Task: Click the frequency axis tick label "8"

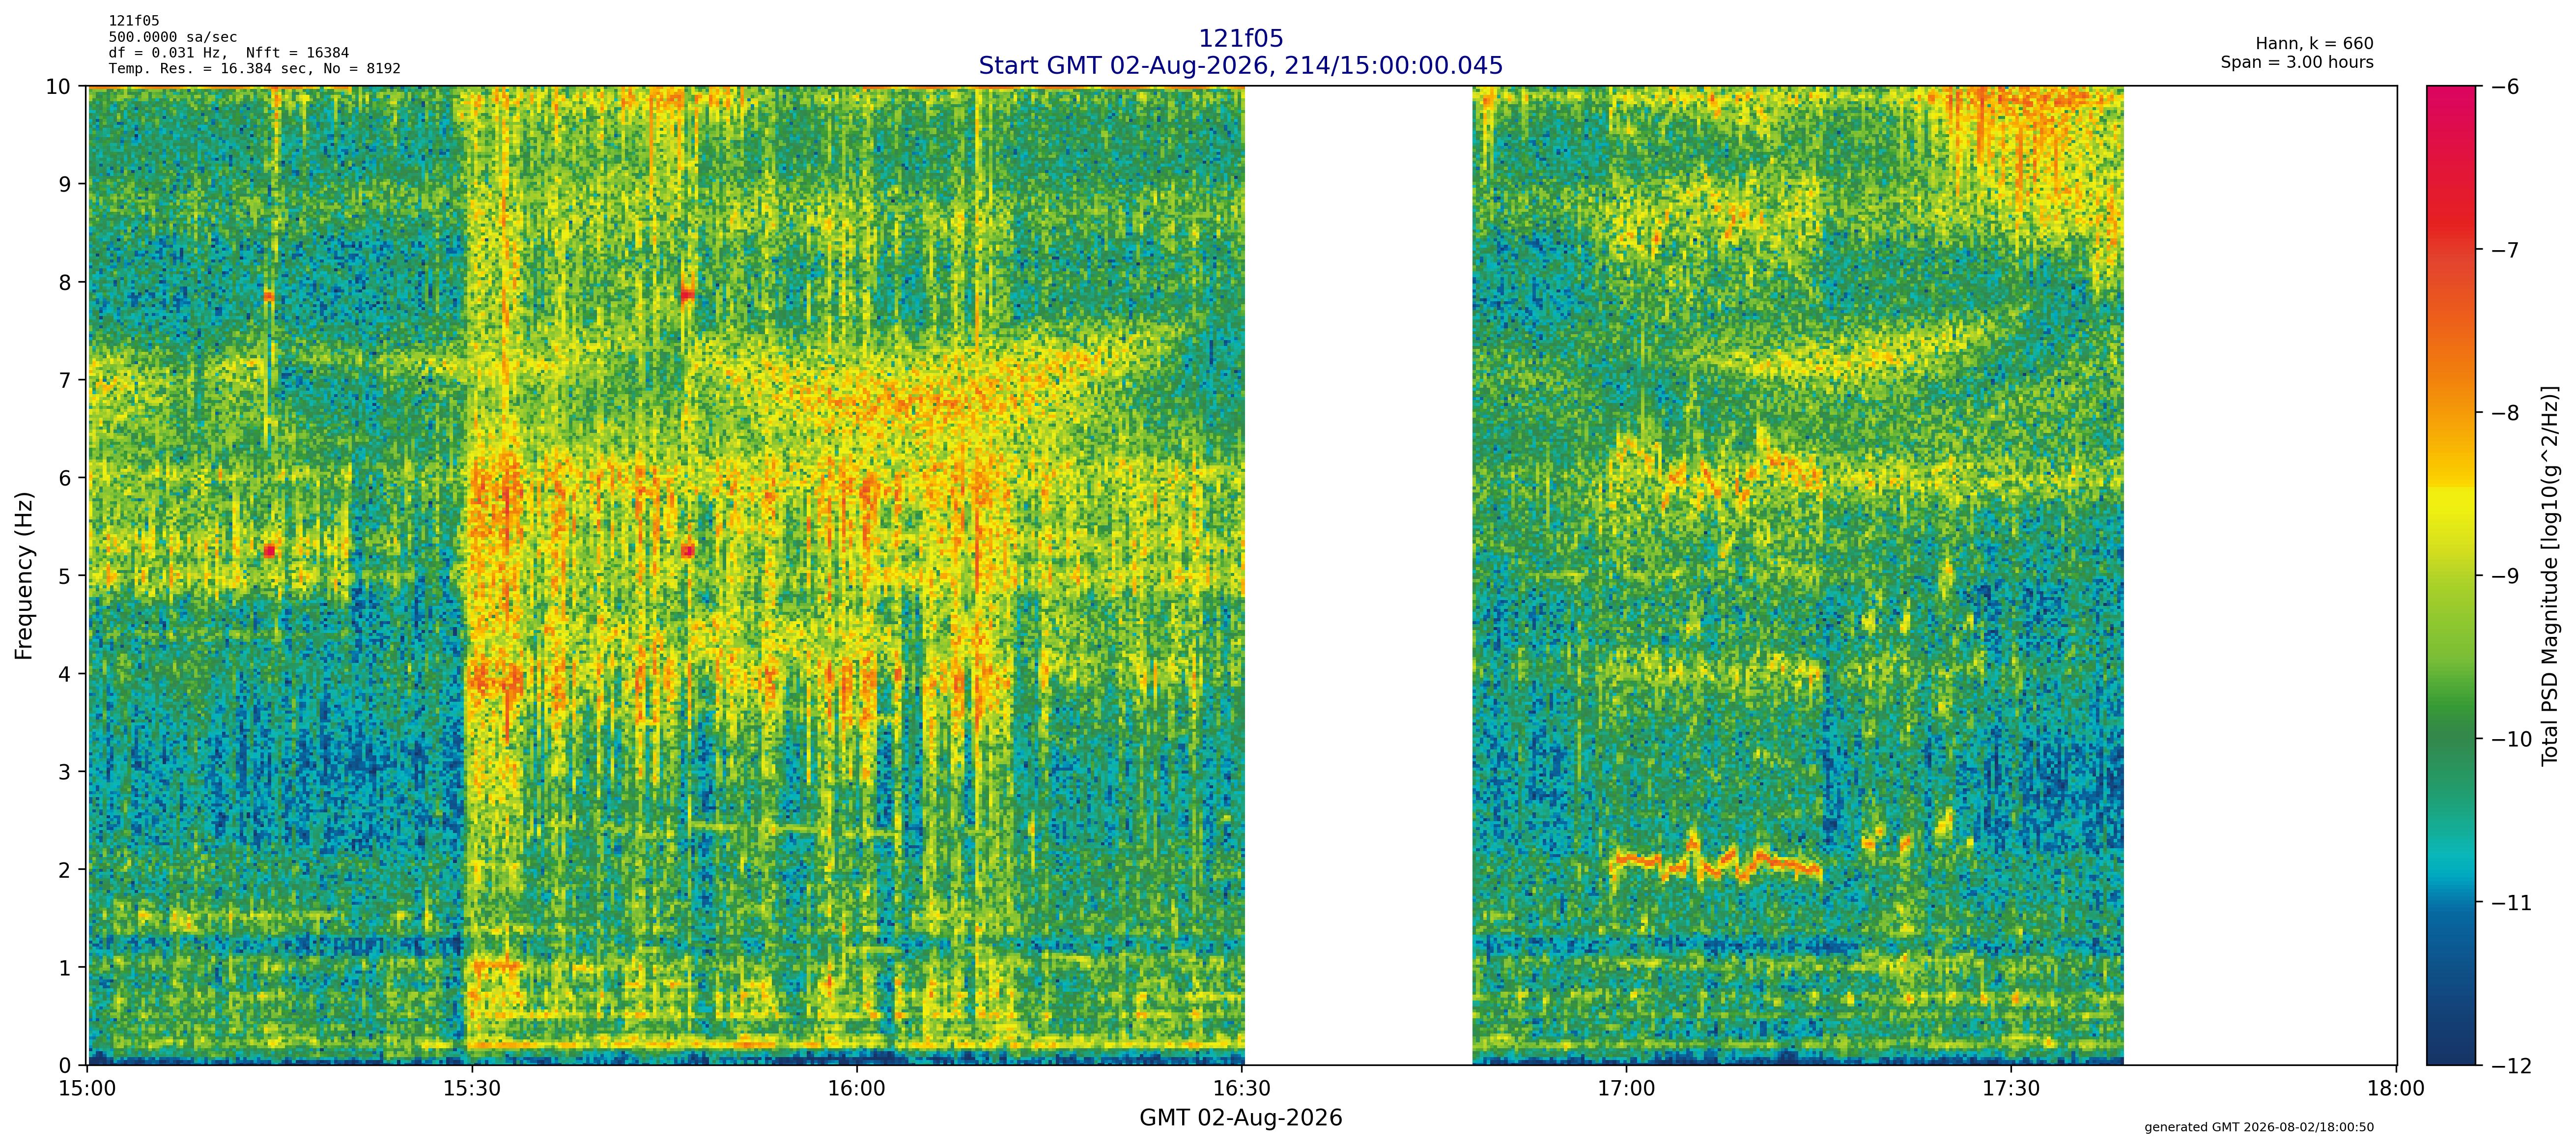Action: pos(65,282)
